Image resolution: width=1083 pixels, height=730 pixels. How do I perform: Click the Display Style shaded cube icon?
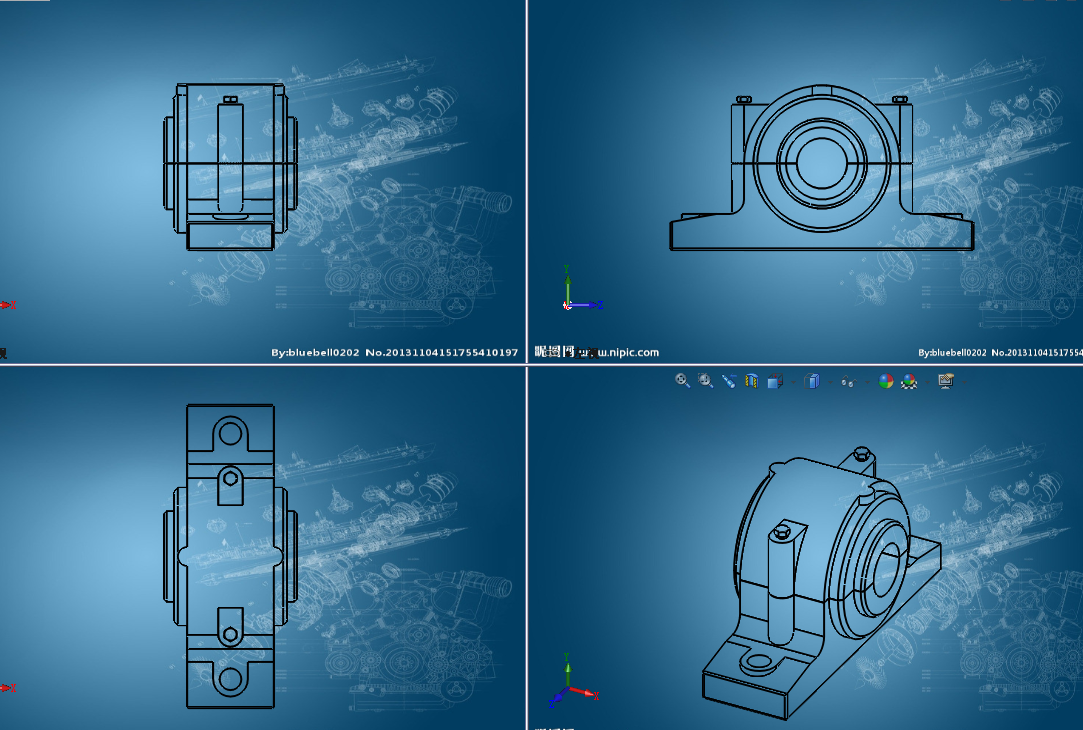tap(812, 381)
